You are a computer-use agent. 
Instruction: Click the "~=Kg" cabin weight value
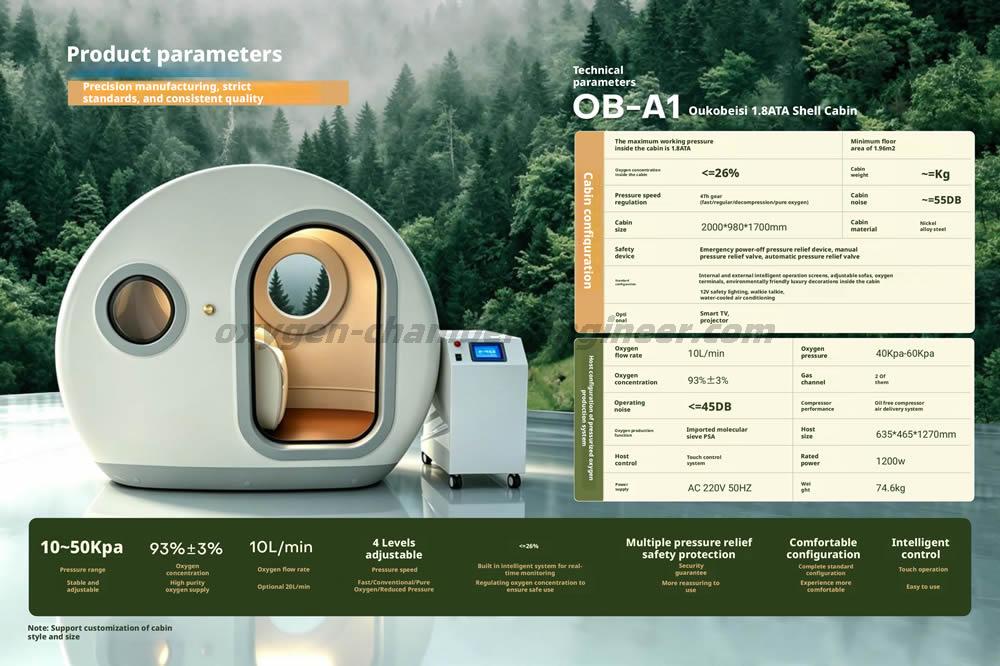point(936,174)
